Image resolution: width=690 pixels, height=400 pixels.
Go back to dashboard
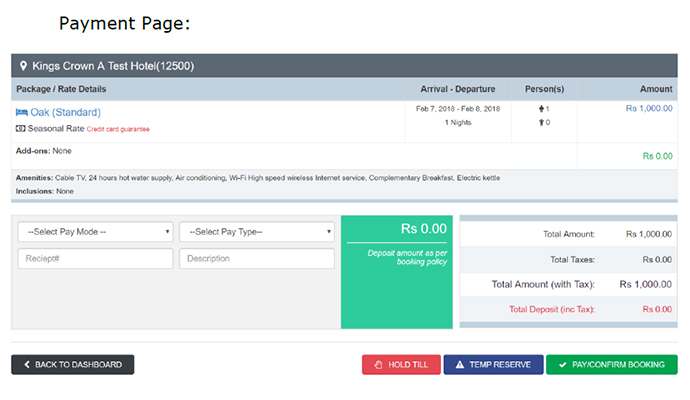(x=73, y=365)
